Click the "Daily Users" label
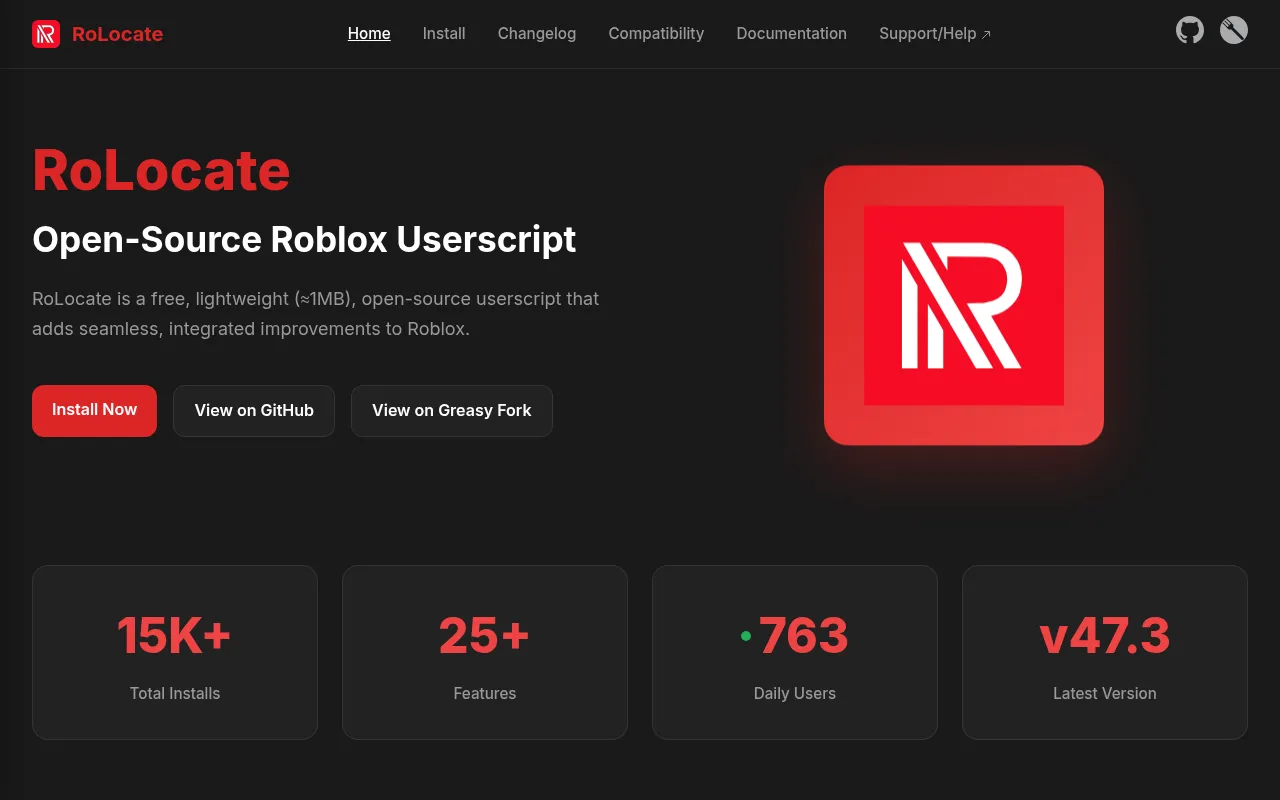Viewport: 1280px width, 800px height. (795, 693)
